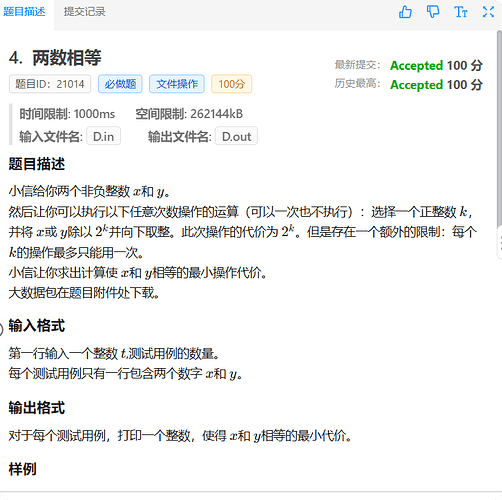Click the D.out output file name
Screen dimensions: 502x500
click(237, 136)
